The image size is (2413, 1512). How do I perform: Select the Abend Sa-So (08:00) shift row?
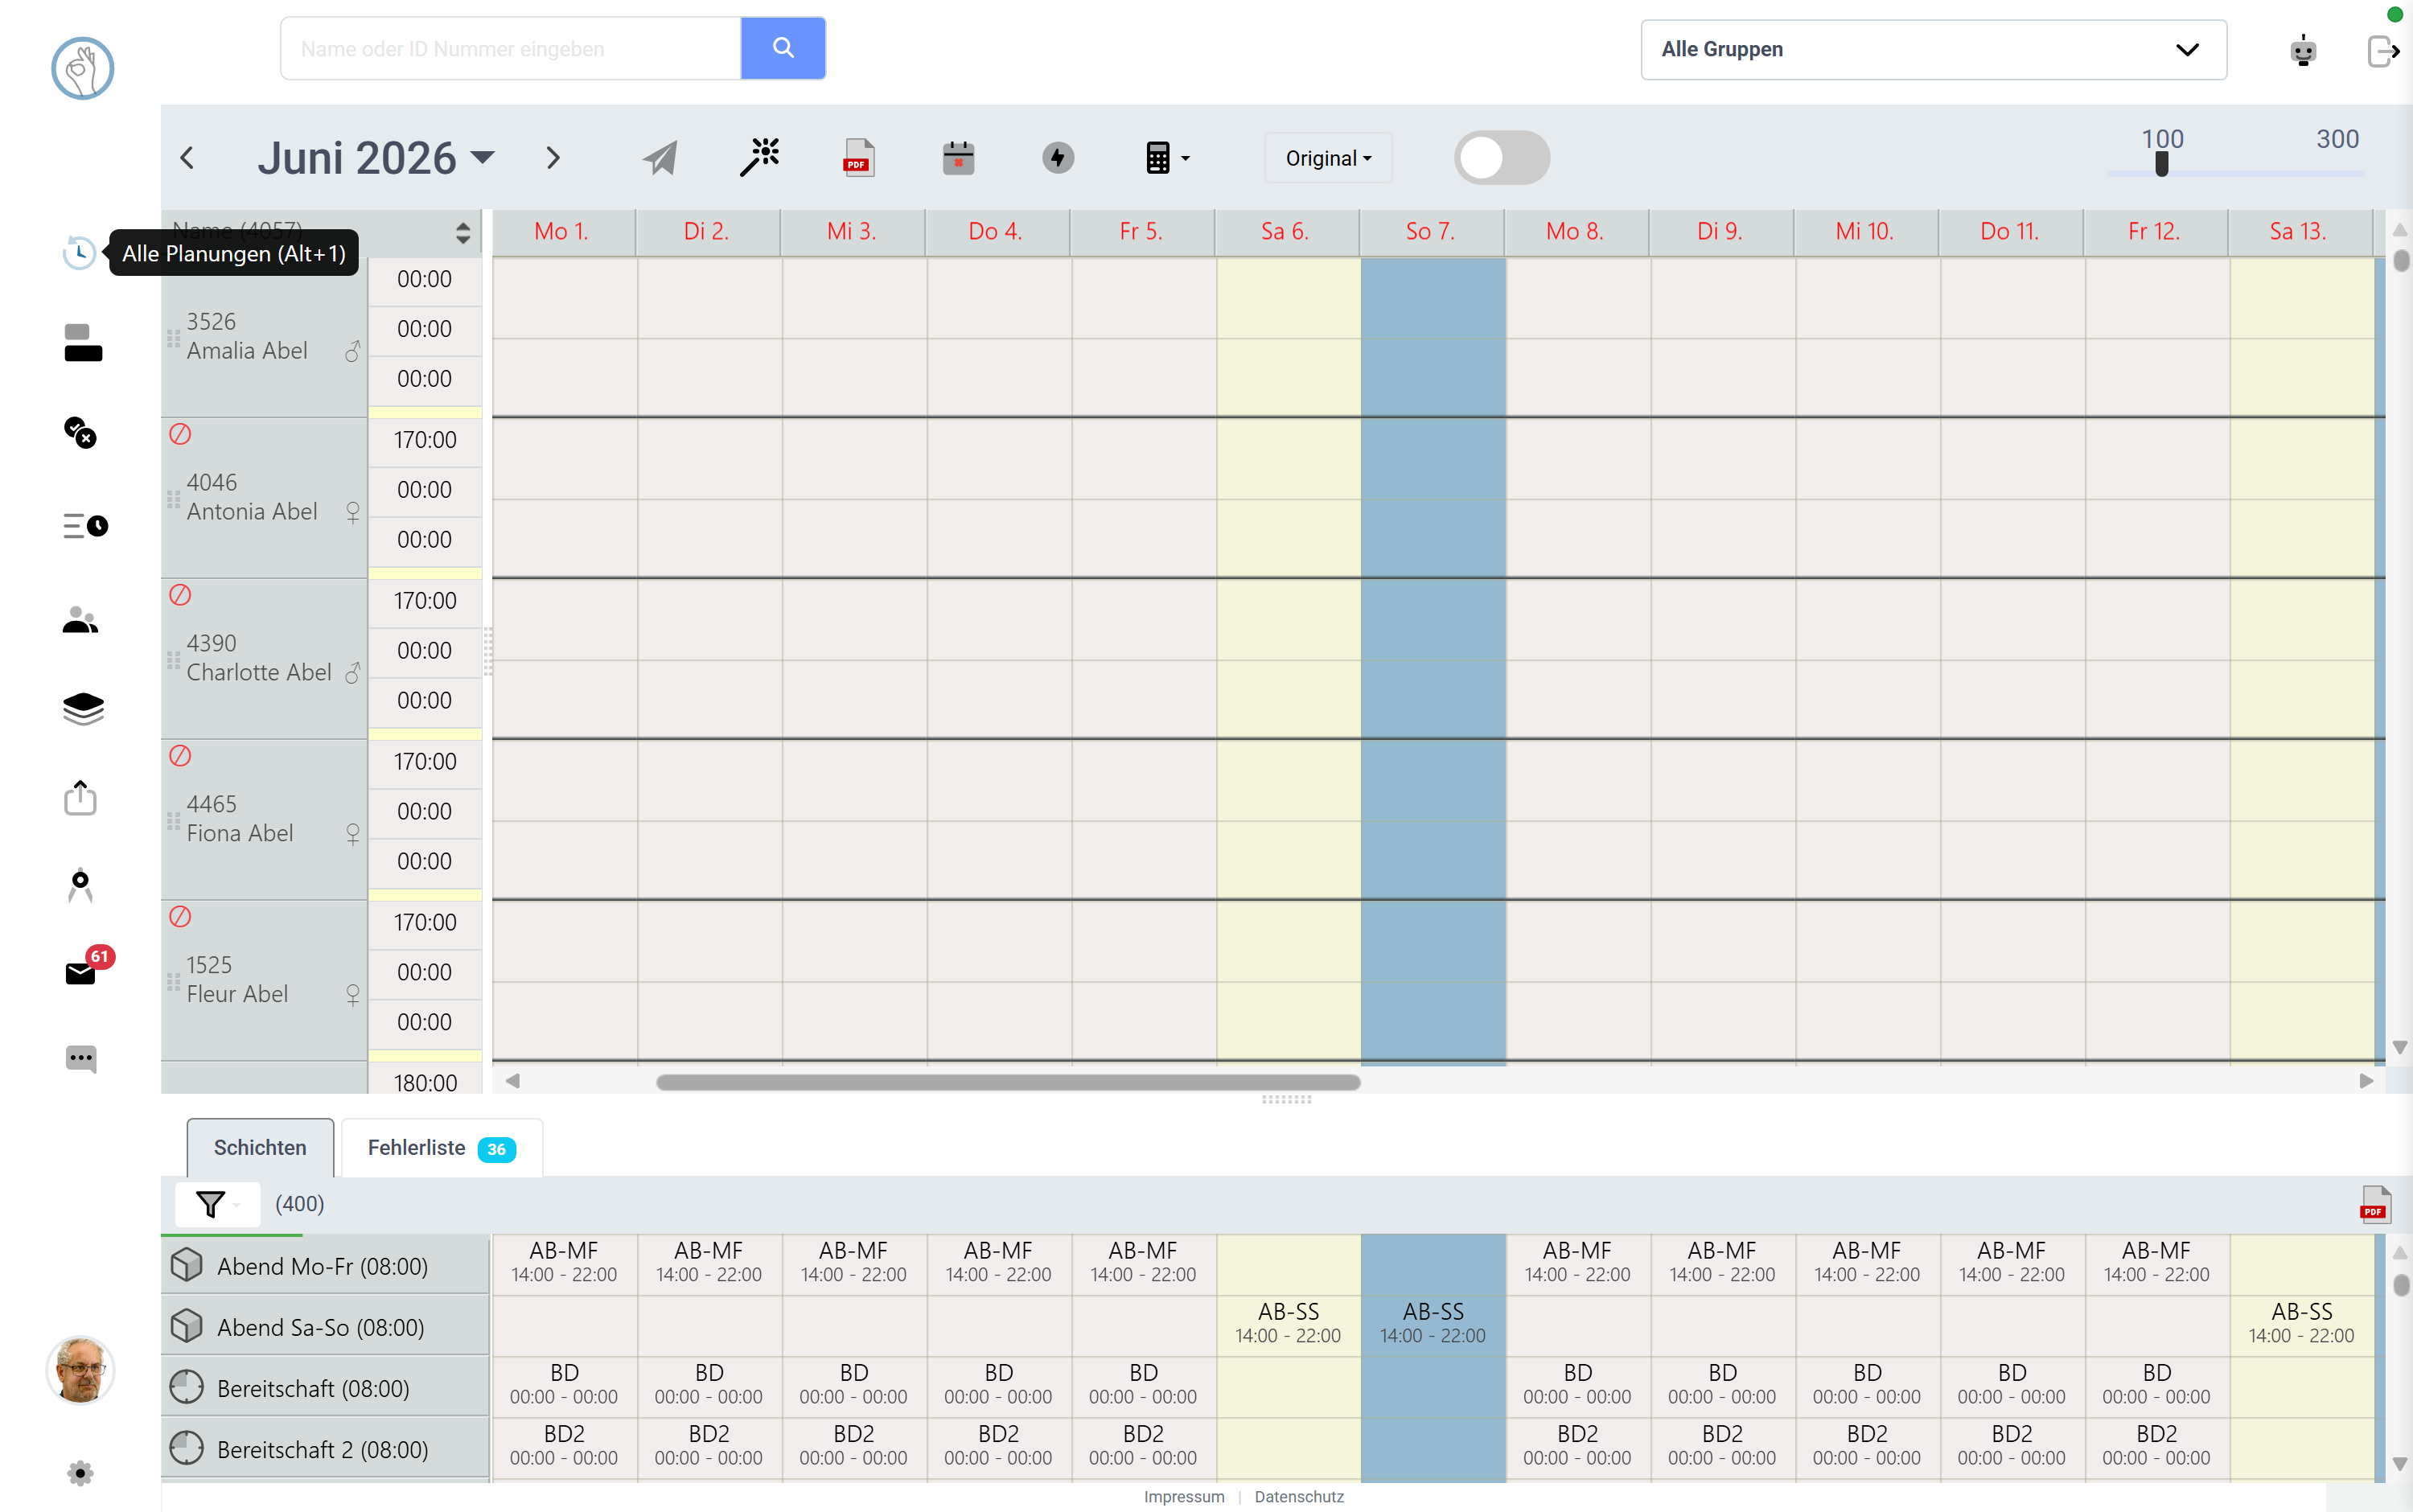325,1326
